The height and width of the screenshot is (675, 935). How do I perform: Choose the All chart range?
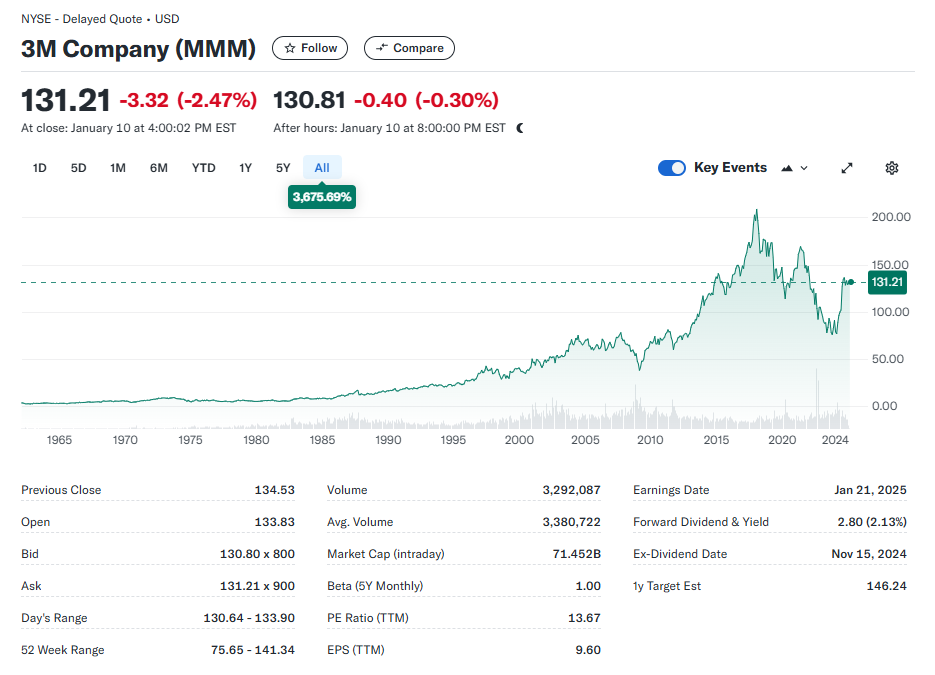coord(322,168)
